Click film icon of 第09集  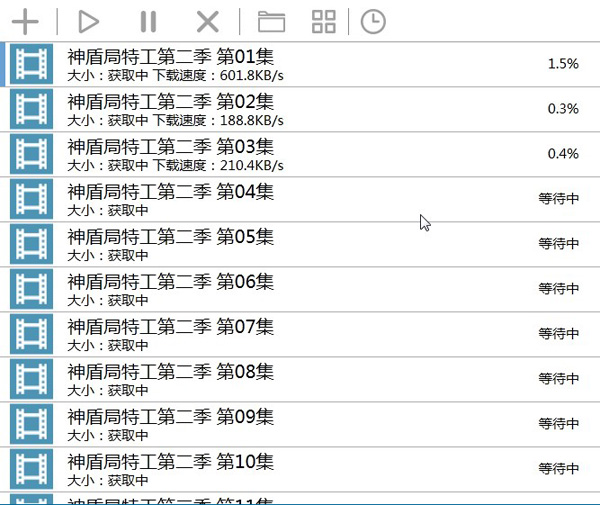31,424
